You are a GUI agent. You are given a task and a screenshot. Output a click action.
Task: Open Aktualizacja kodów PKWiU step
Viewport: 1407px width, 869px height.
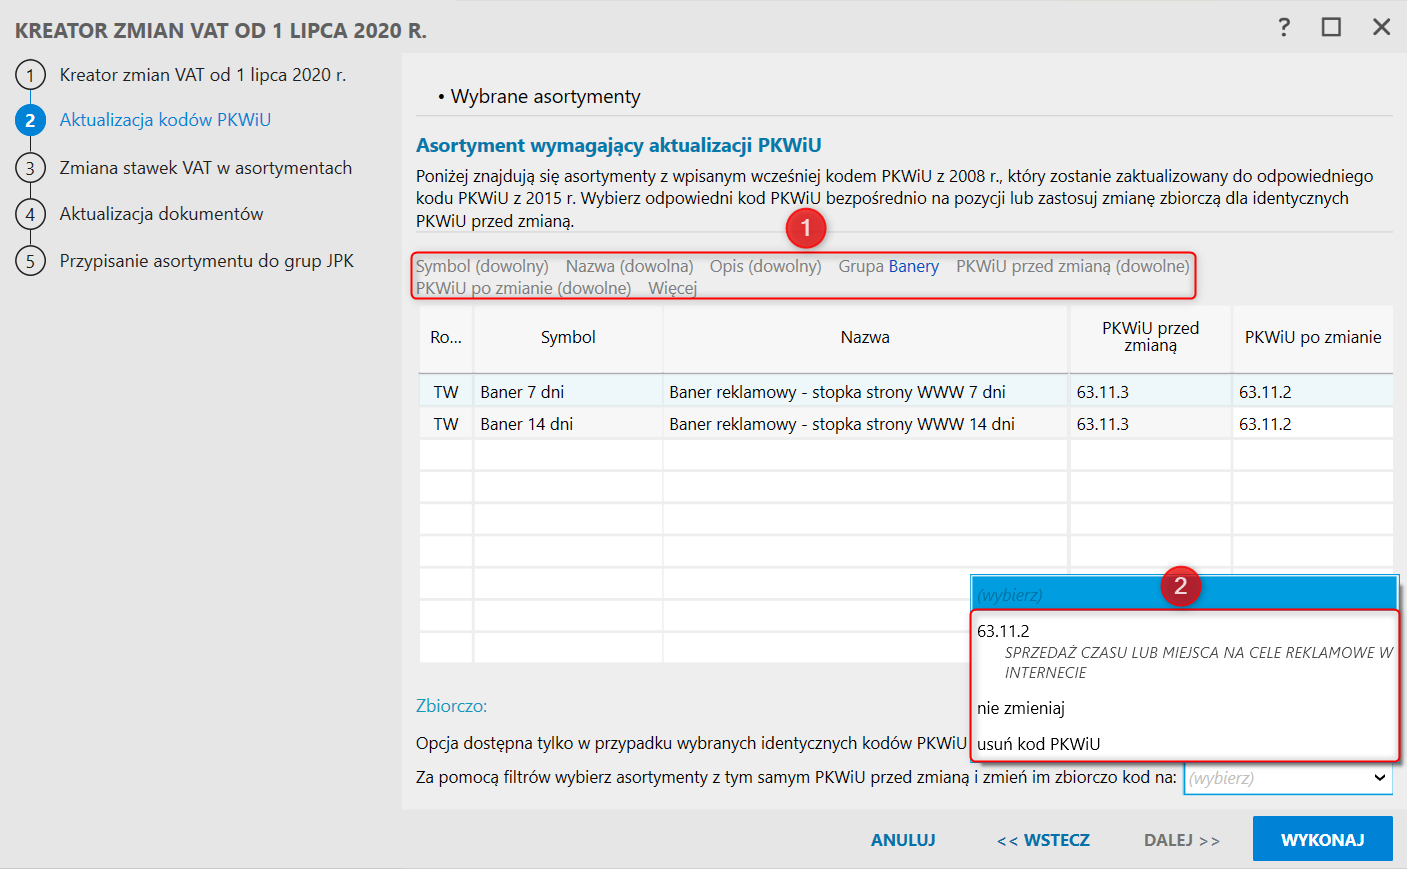tap(165, 120)
